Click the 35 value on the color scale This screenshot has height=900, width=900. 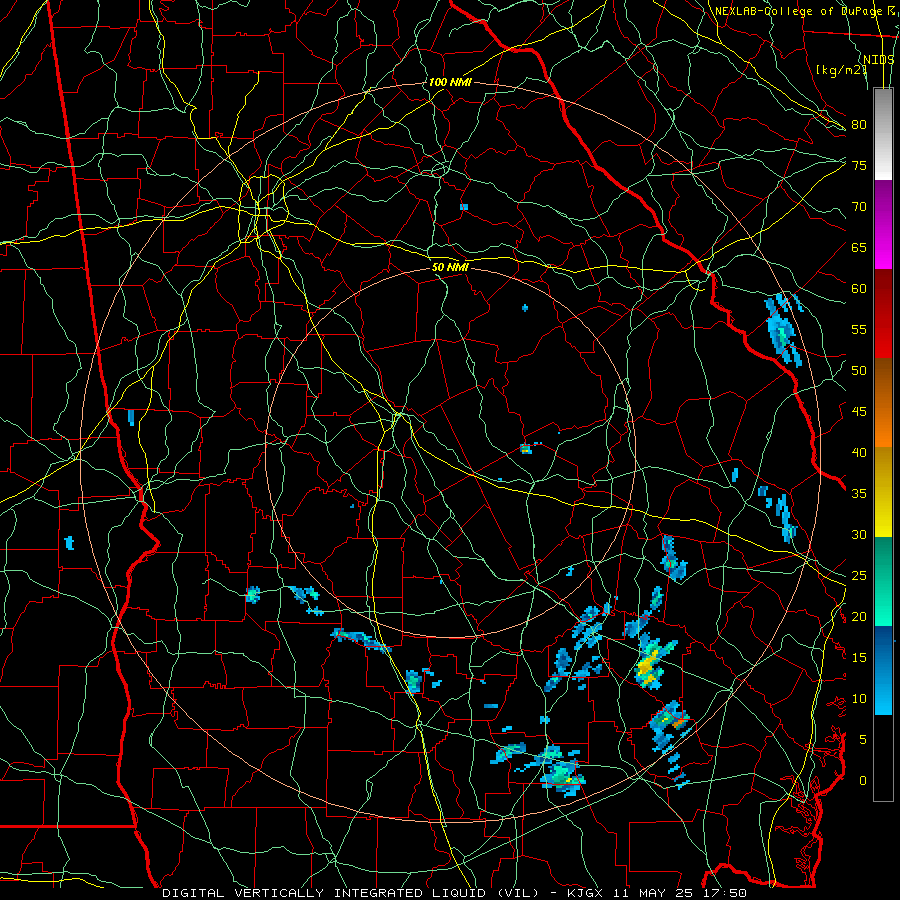click(859, 494)
